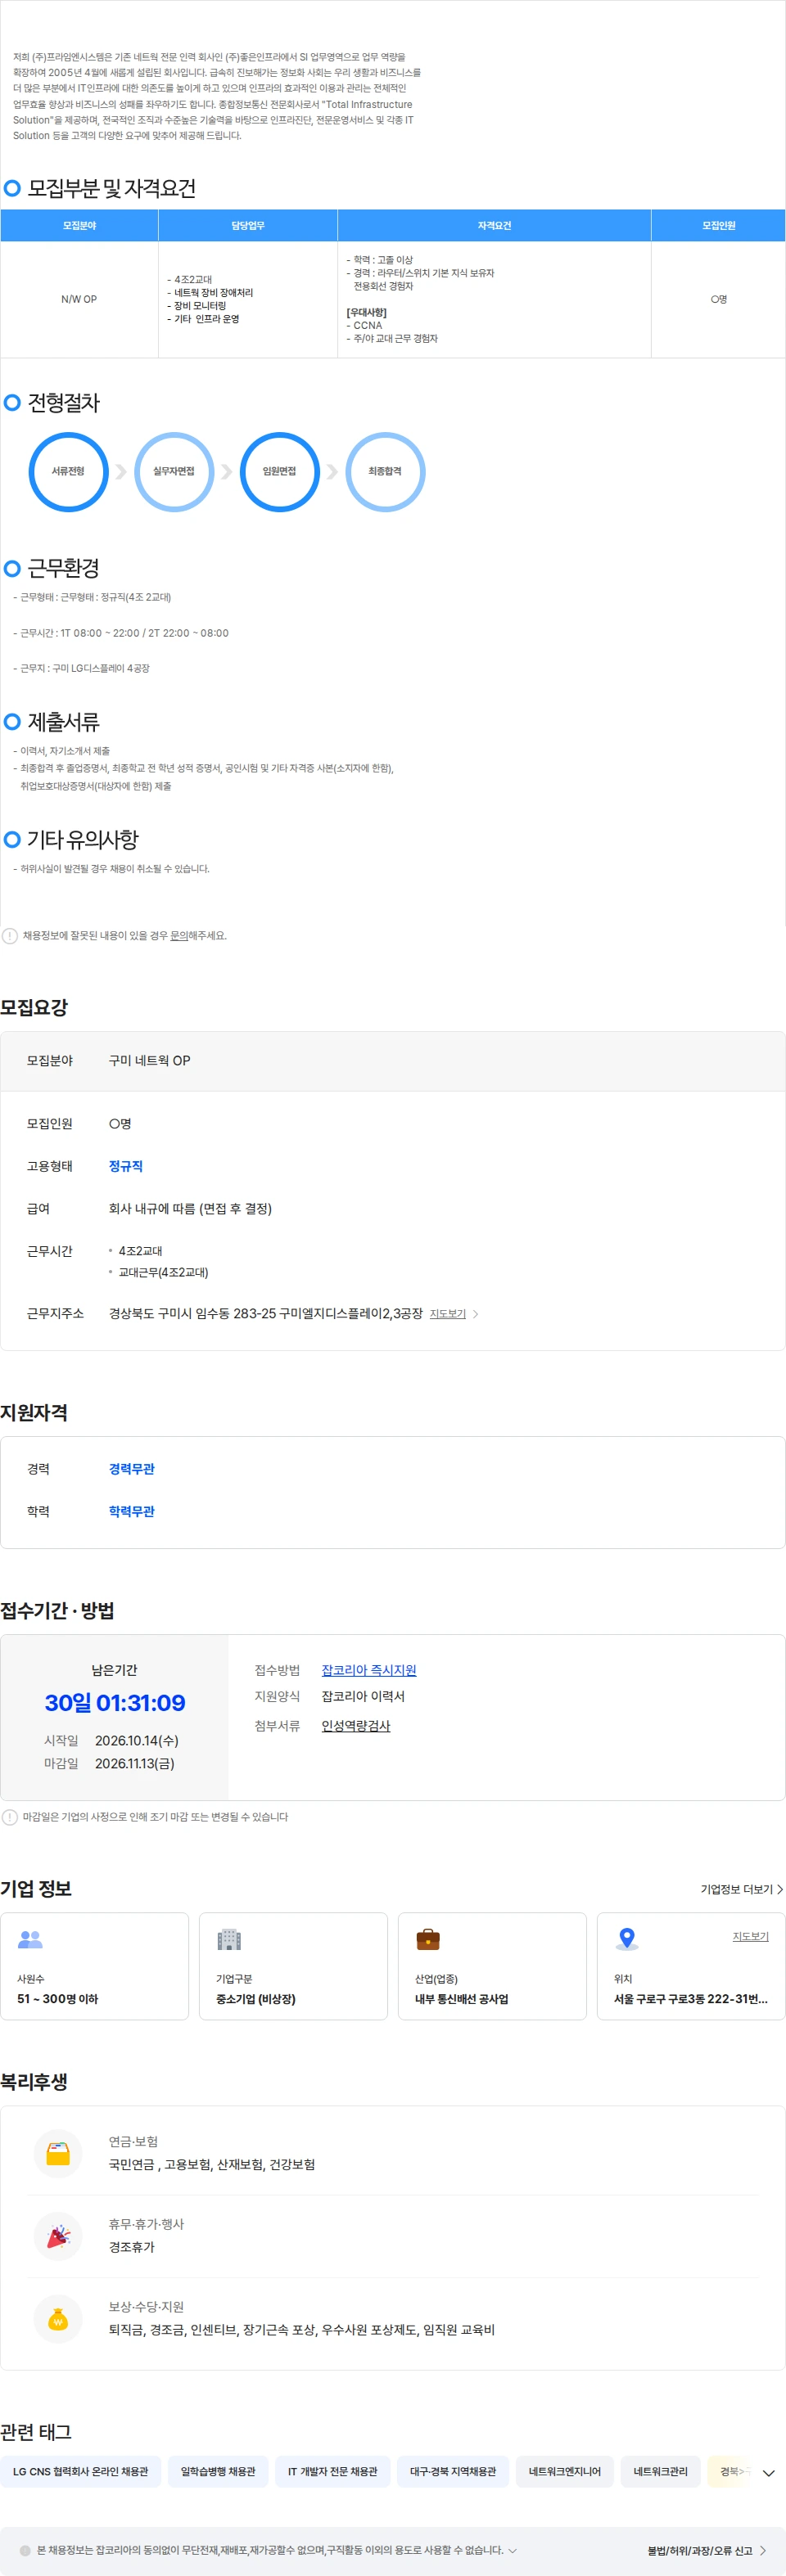This screenshot has height=2576, width=786.
Task: Expand the related tags list chevron
Action: (x=768, y=2472)
